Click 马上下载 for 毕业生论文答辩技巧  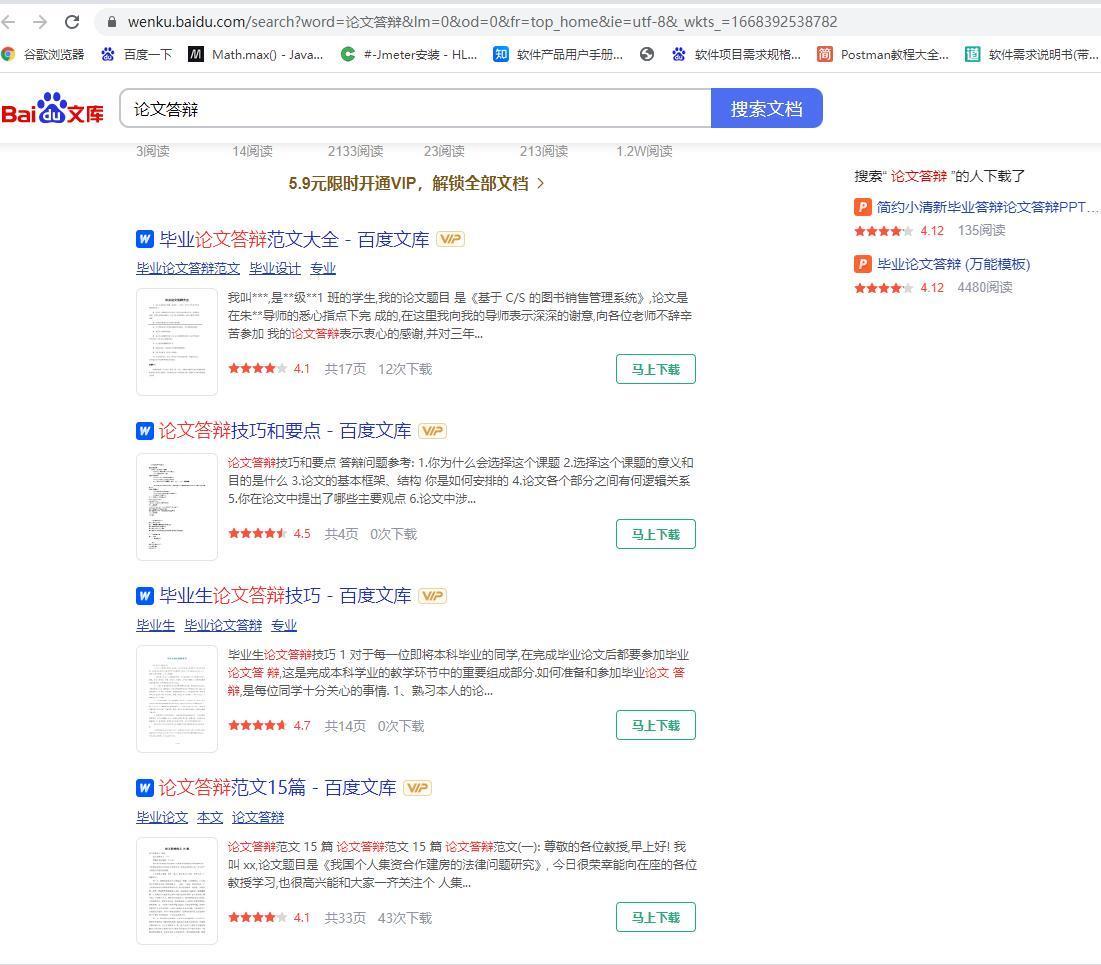(655, 725)
